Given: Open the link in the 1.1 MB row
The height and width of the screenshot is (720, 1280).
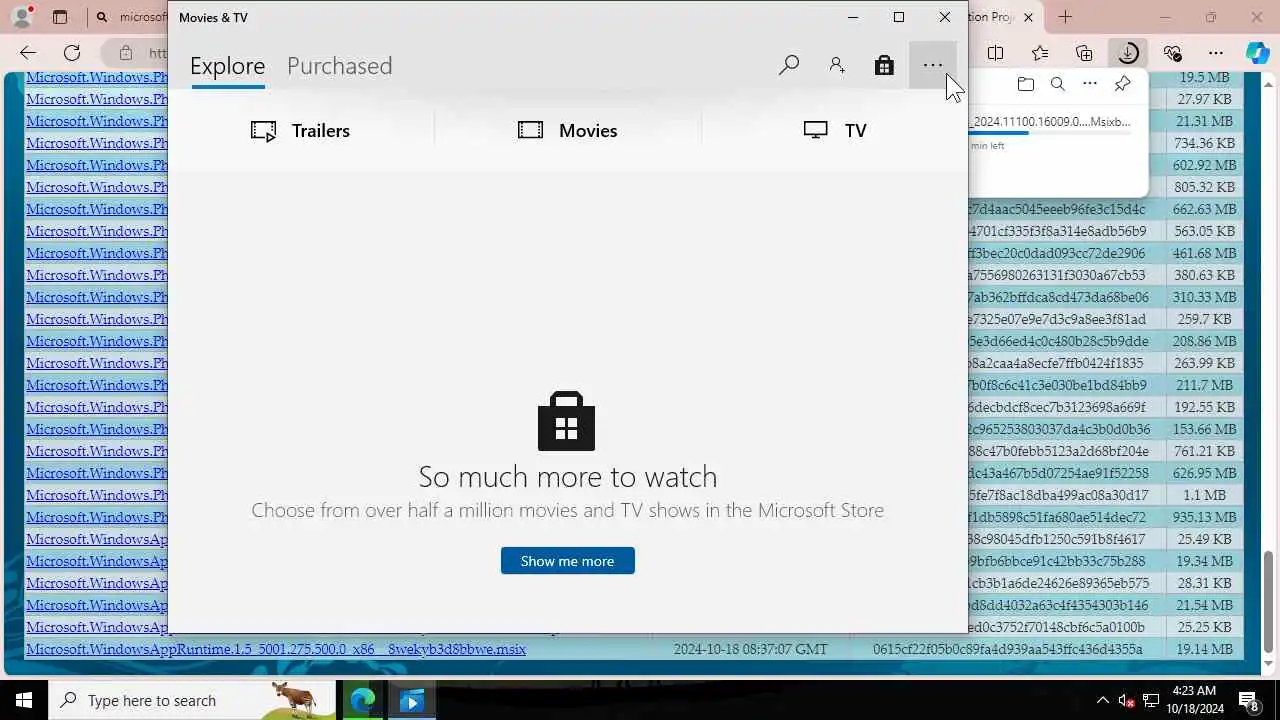Looking at the screenshot, I should [x=97, y=495].
